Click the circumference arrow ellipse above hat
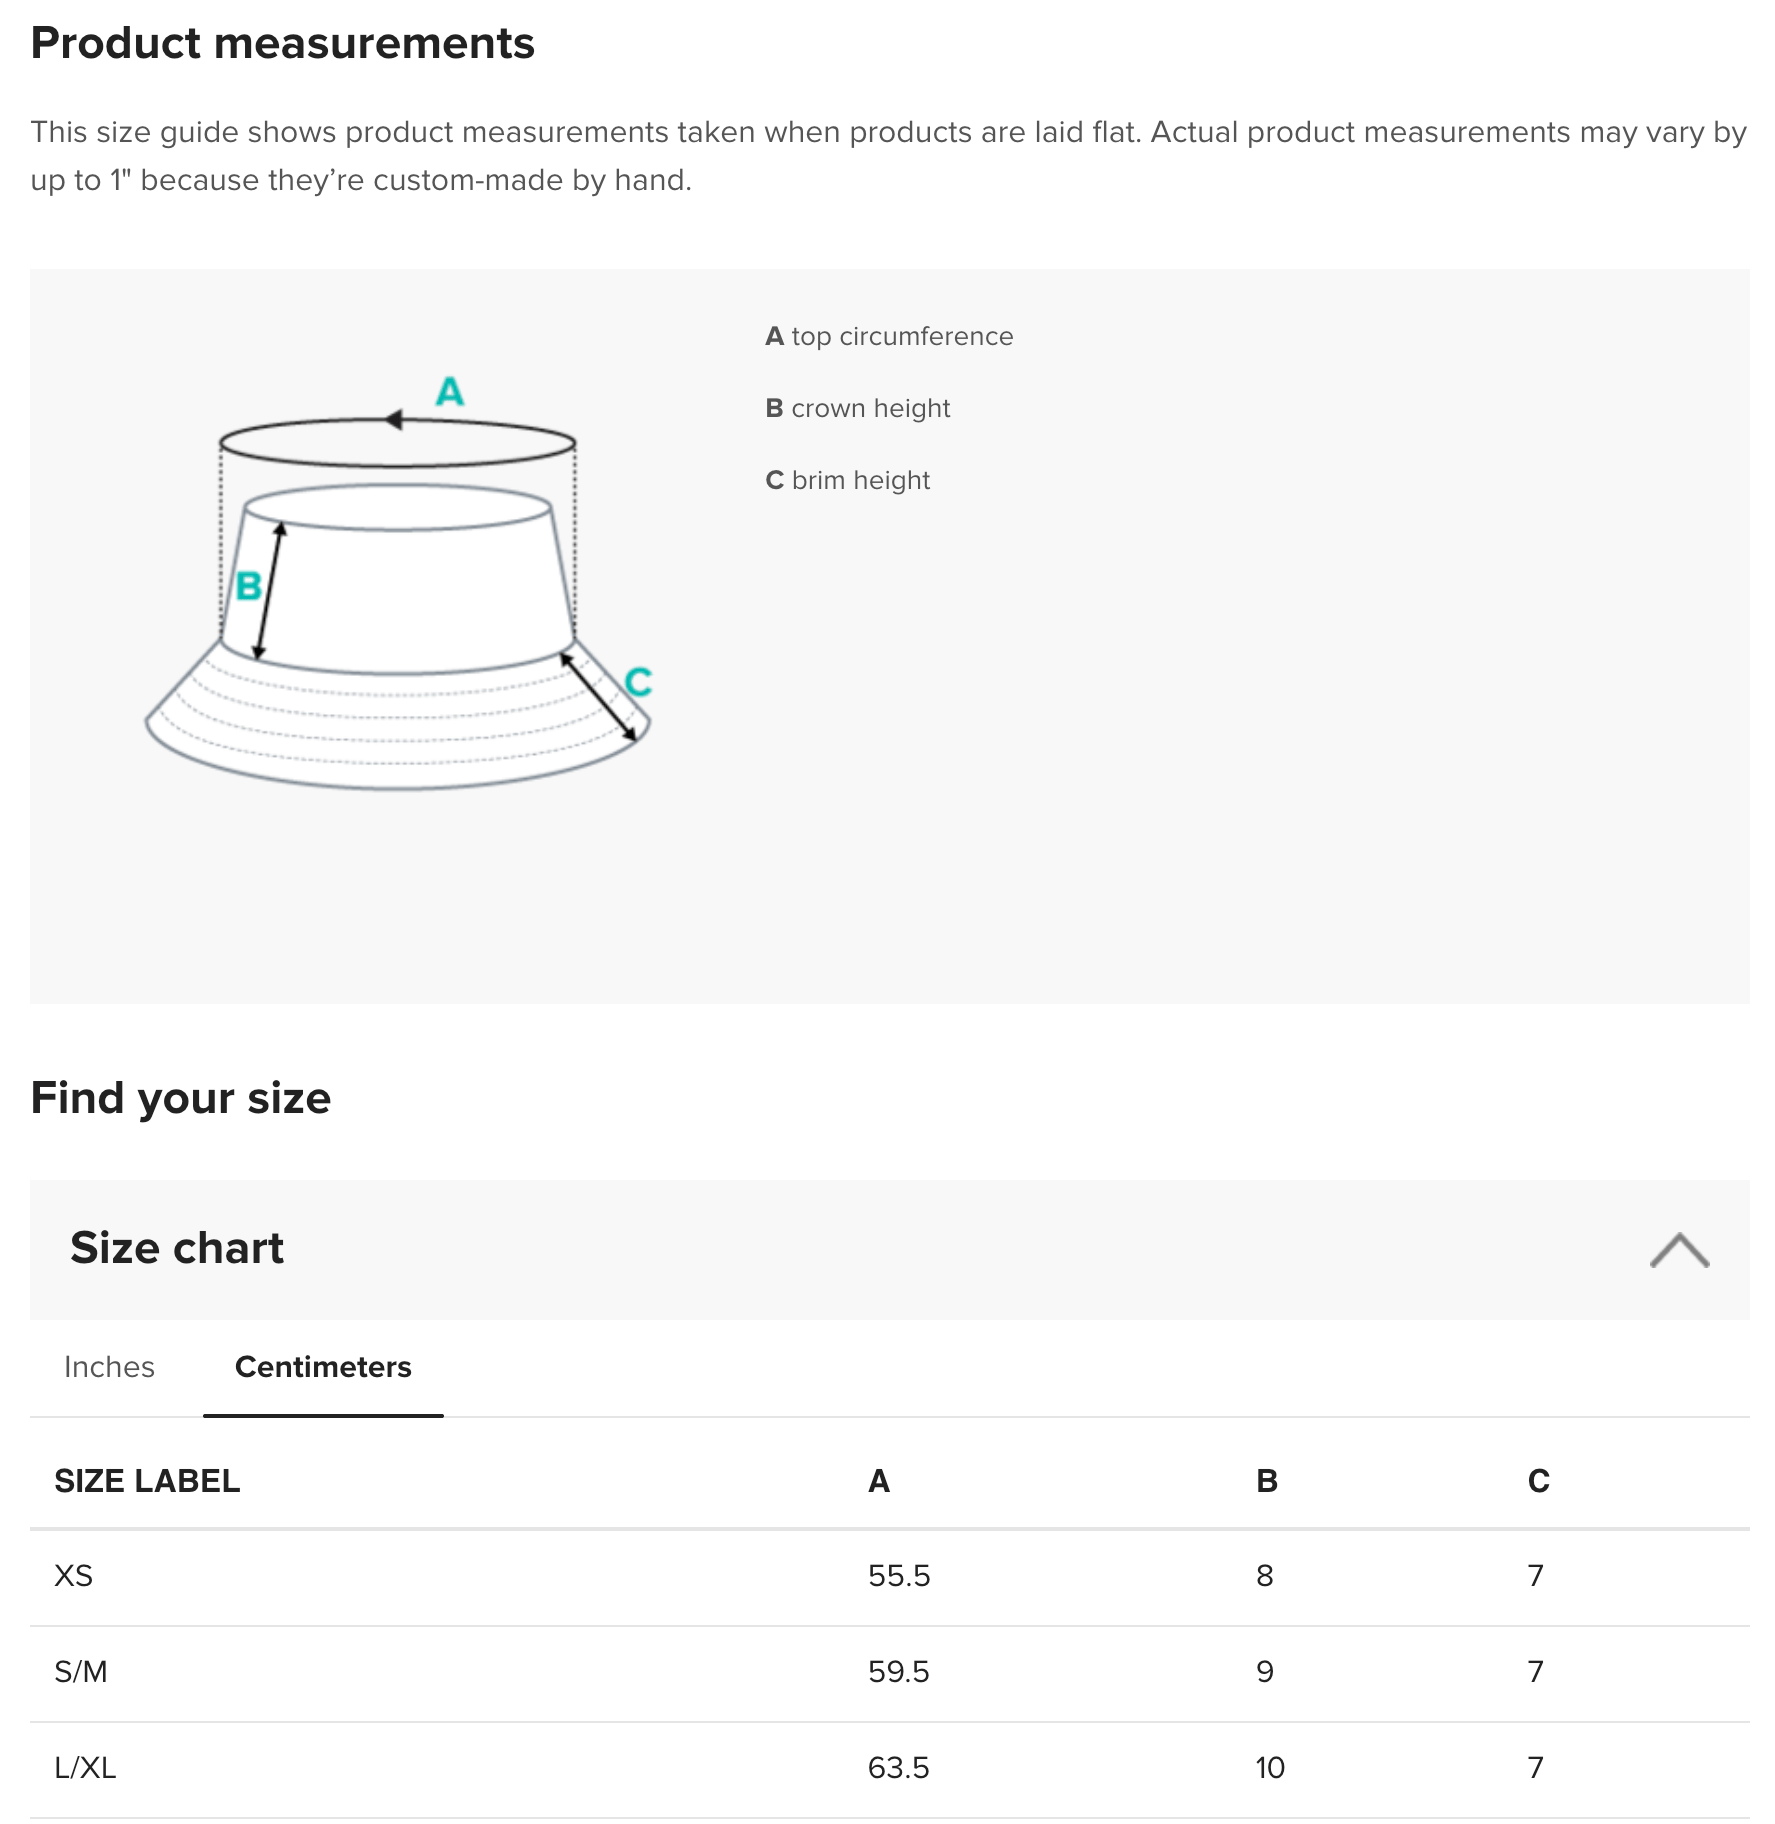This screenshot has height=1824, width=1775. [x=397, y=443]
